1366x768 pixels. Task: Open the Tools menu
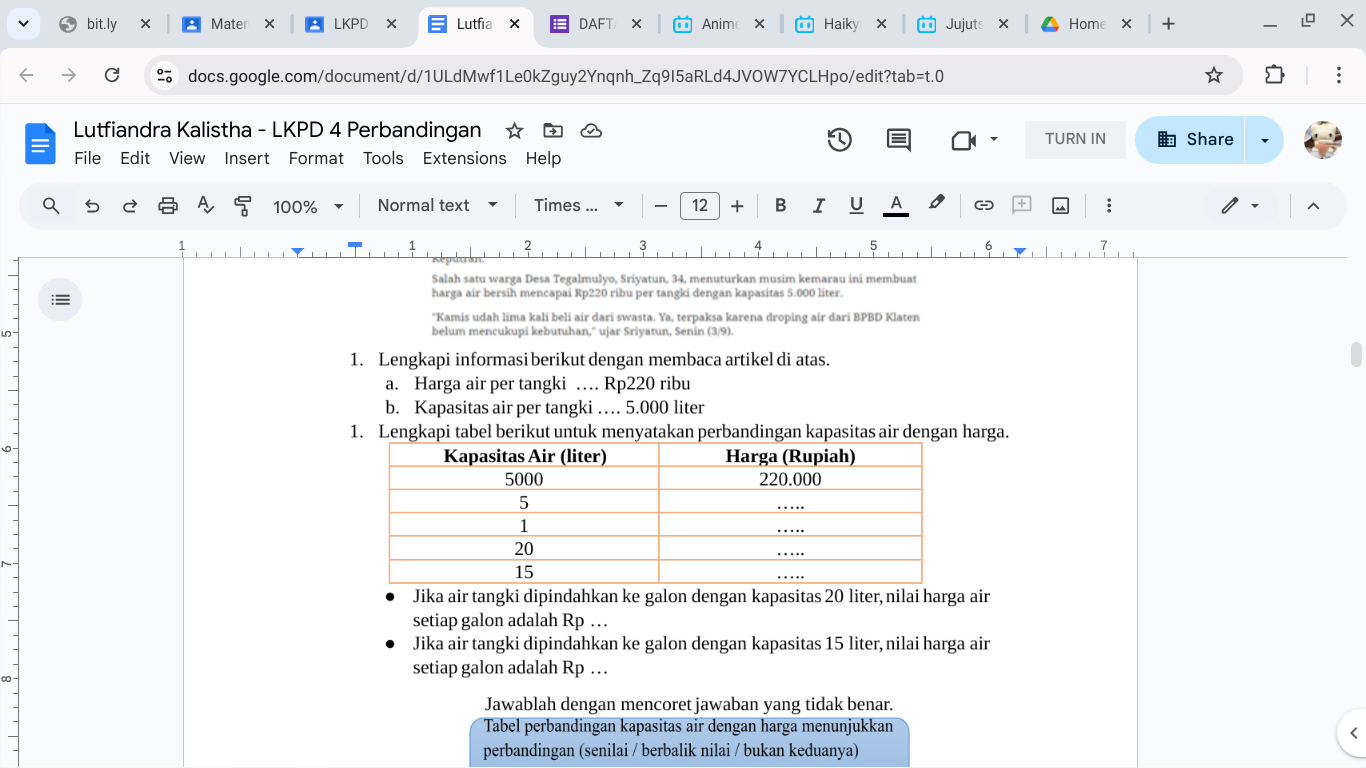(x=383, y=158)
